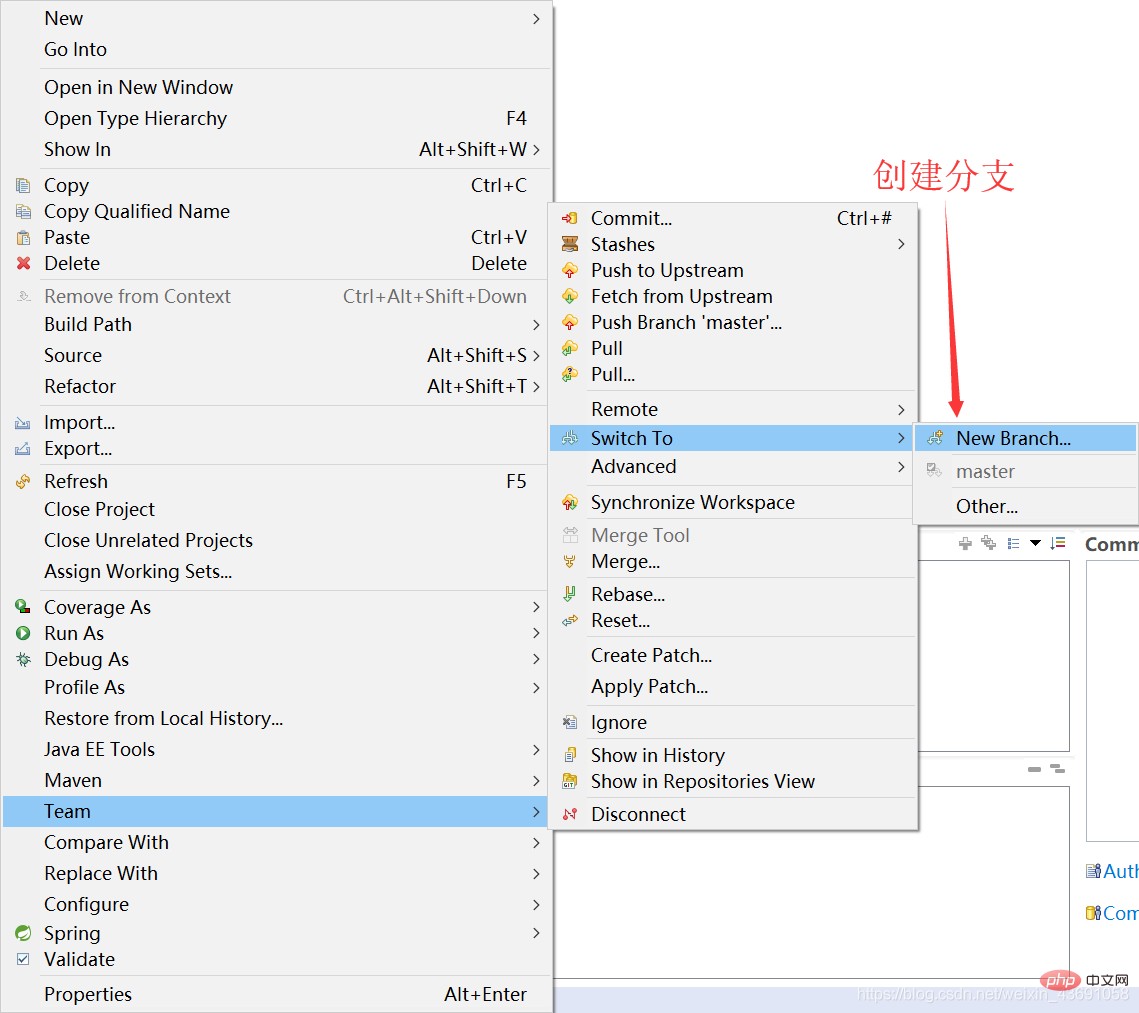Image resolution: width=1139 pixels, height=1013 pixels.
Task: Choose Refactor menu entry
Action: click(276, 386)
